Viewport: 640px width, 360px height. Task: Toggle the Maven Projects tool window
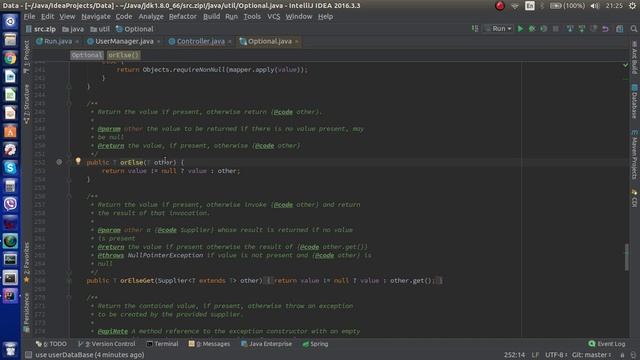pyautogui.click(x=634, y=154)
